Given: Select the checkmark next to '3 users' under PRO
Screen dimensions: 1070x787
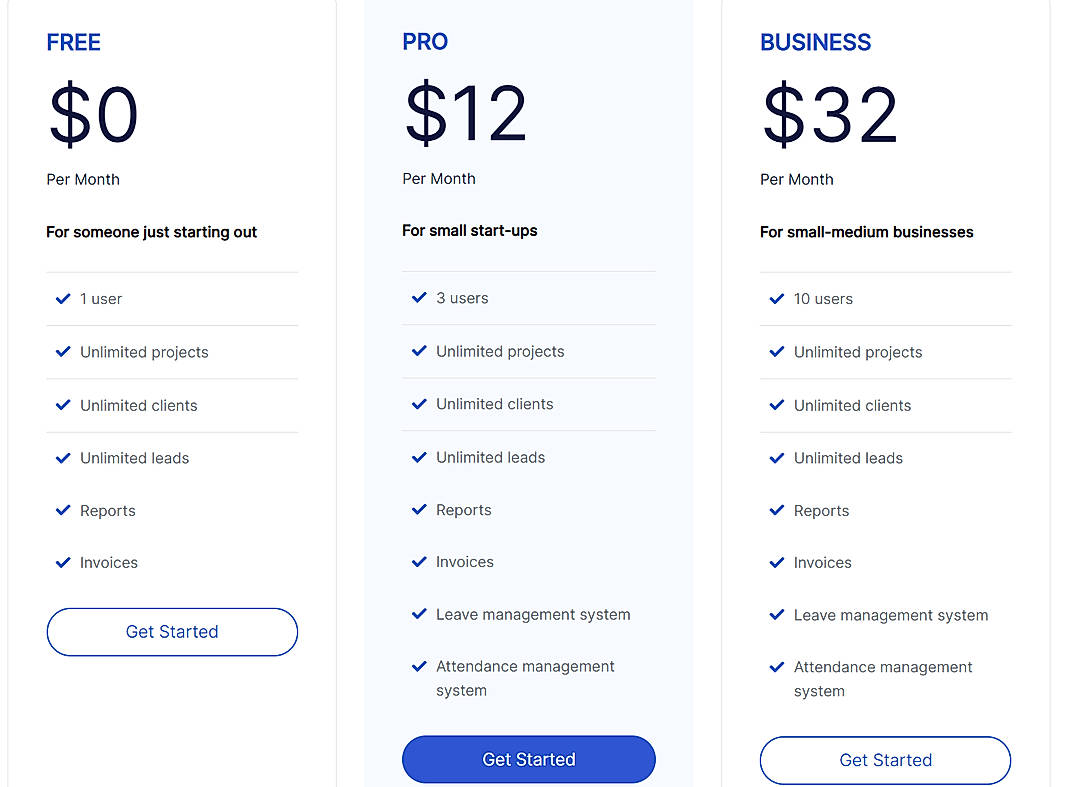Looking at the screenshot, I should (x=418, y=297).
